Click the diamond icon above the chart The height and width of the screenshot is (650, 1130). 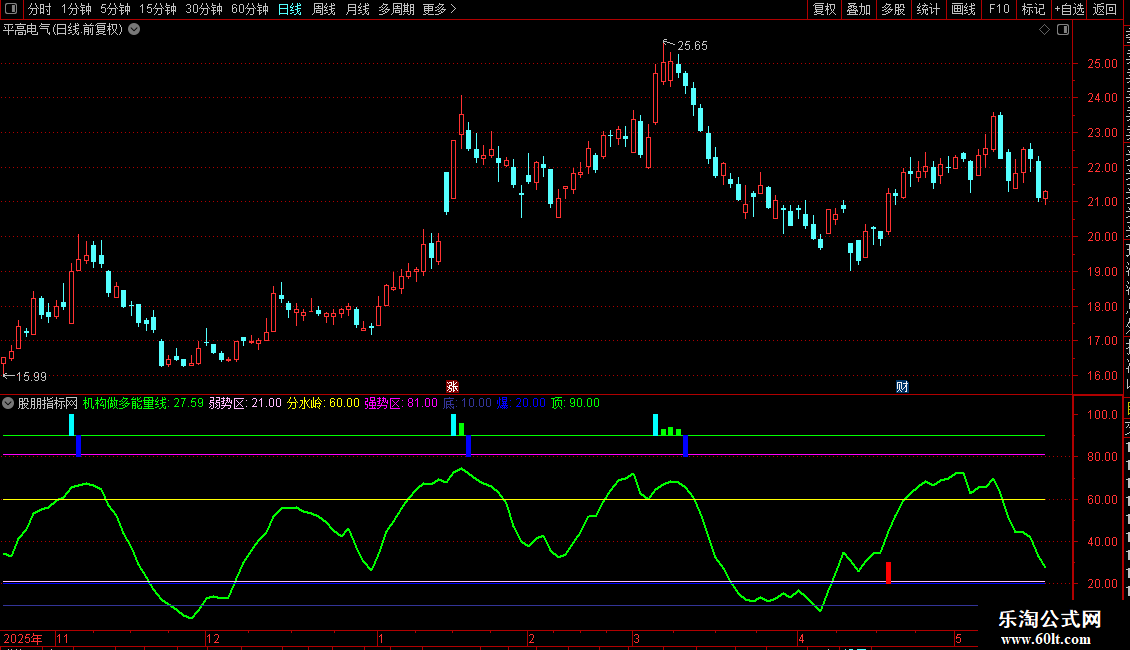1044,30
